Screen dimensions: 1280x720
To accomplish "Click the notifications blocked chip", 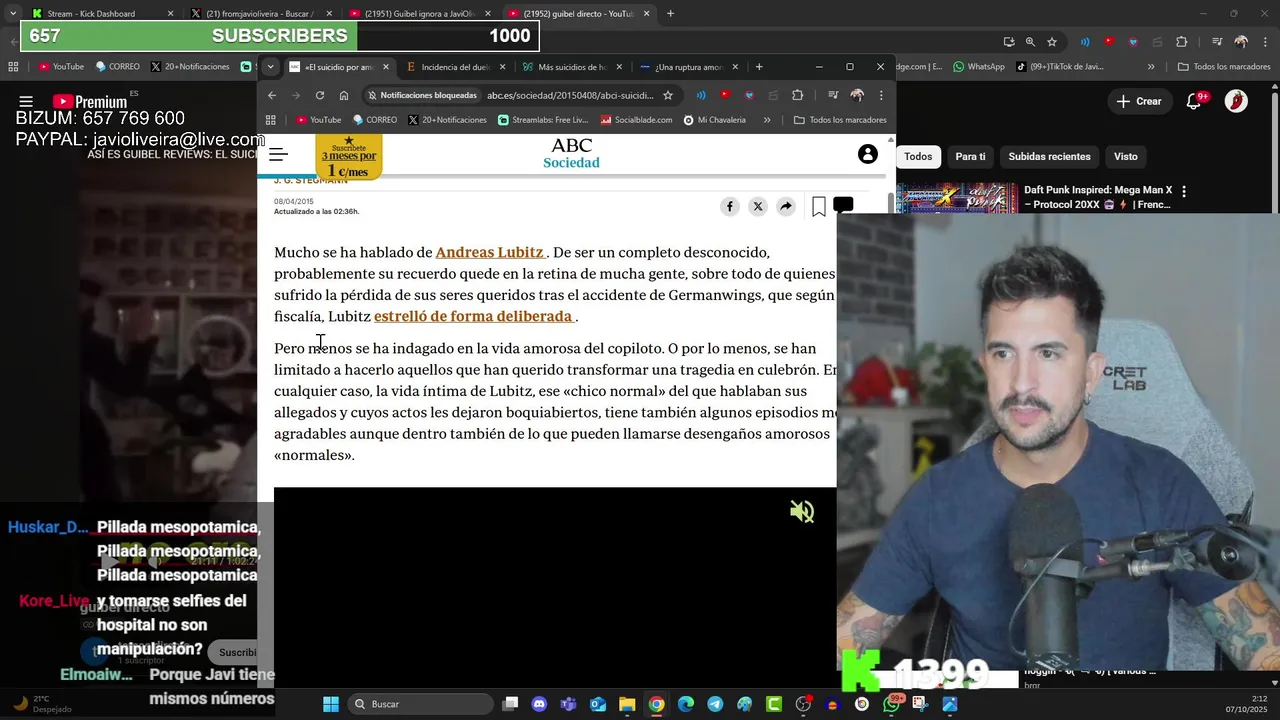I will 421,95.
